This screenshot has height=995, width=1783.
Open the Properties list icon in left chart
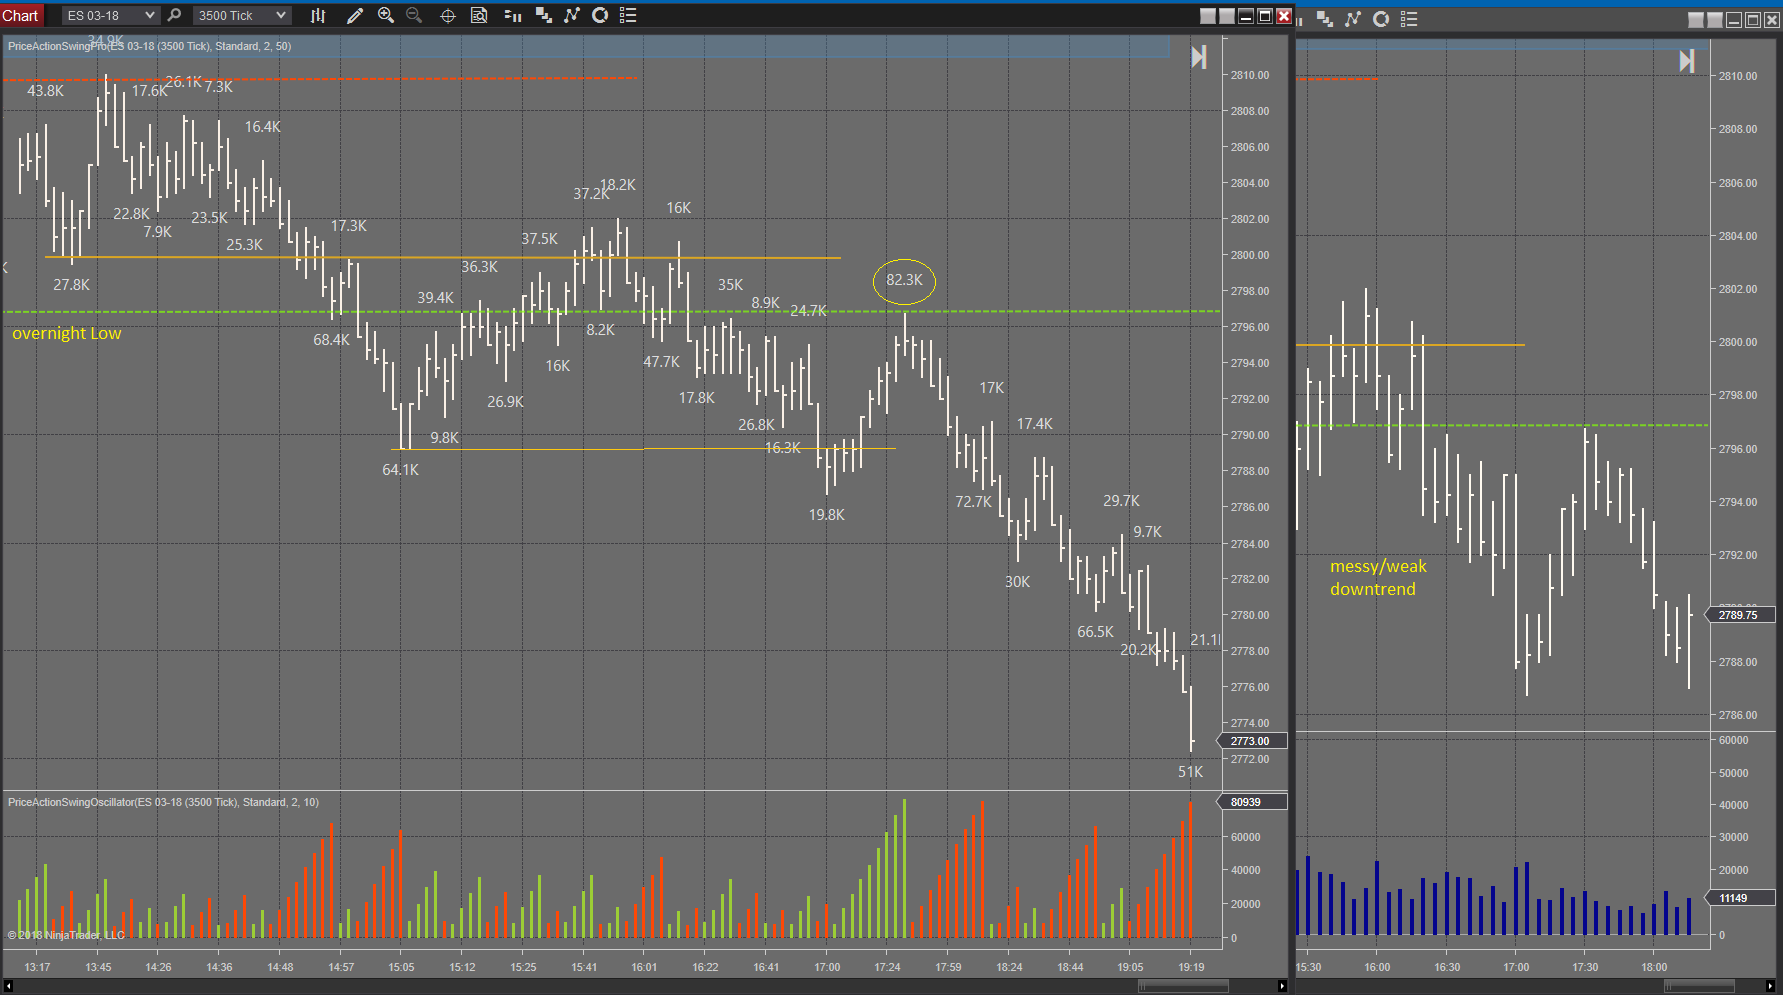click(628, 15)
